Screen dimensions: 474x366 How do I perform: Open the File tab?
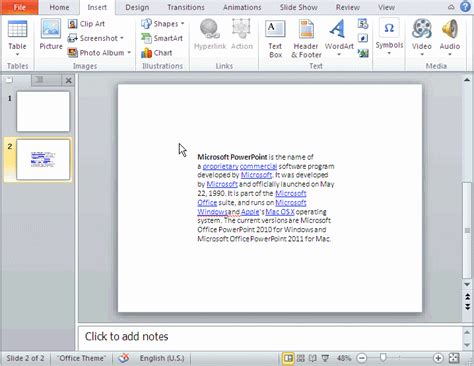[x=19, y=7]
